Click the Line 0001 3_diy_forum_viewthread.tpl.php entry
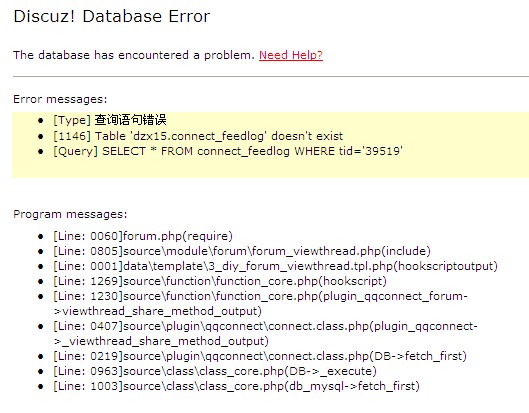 point(275,266)
